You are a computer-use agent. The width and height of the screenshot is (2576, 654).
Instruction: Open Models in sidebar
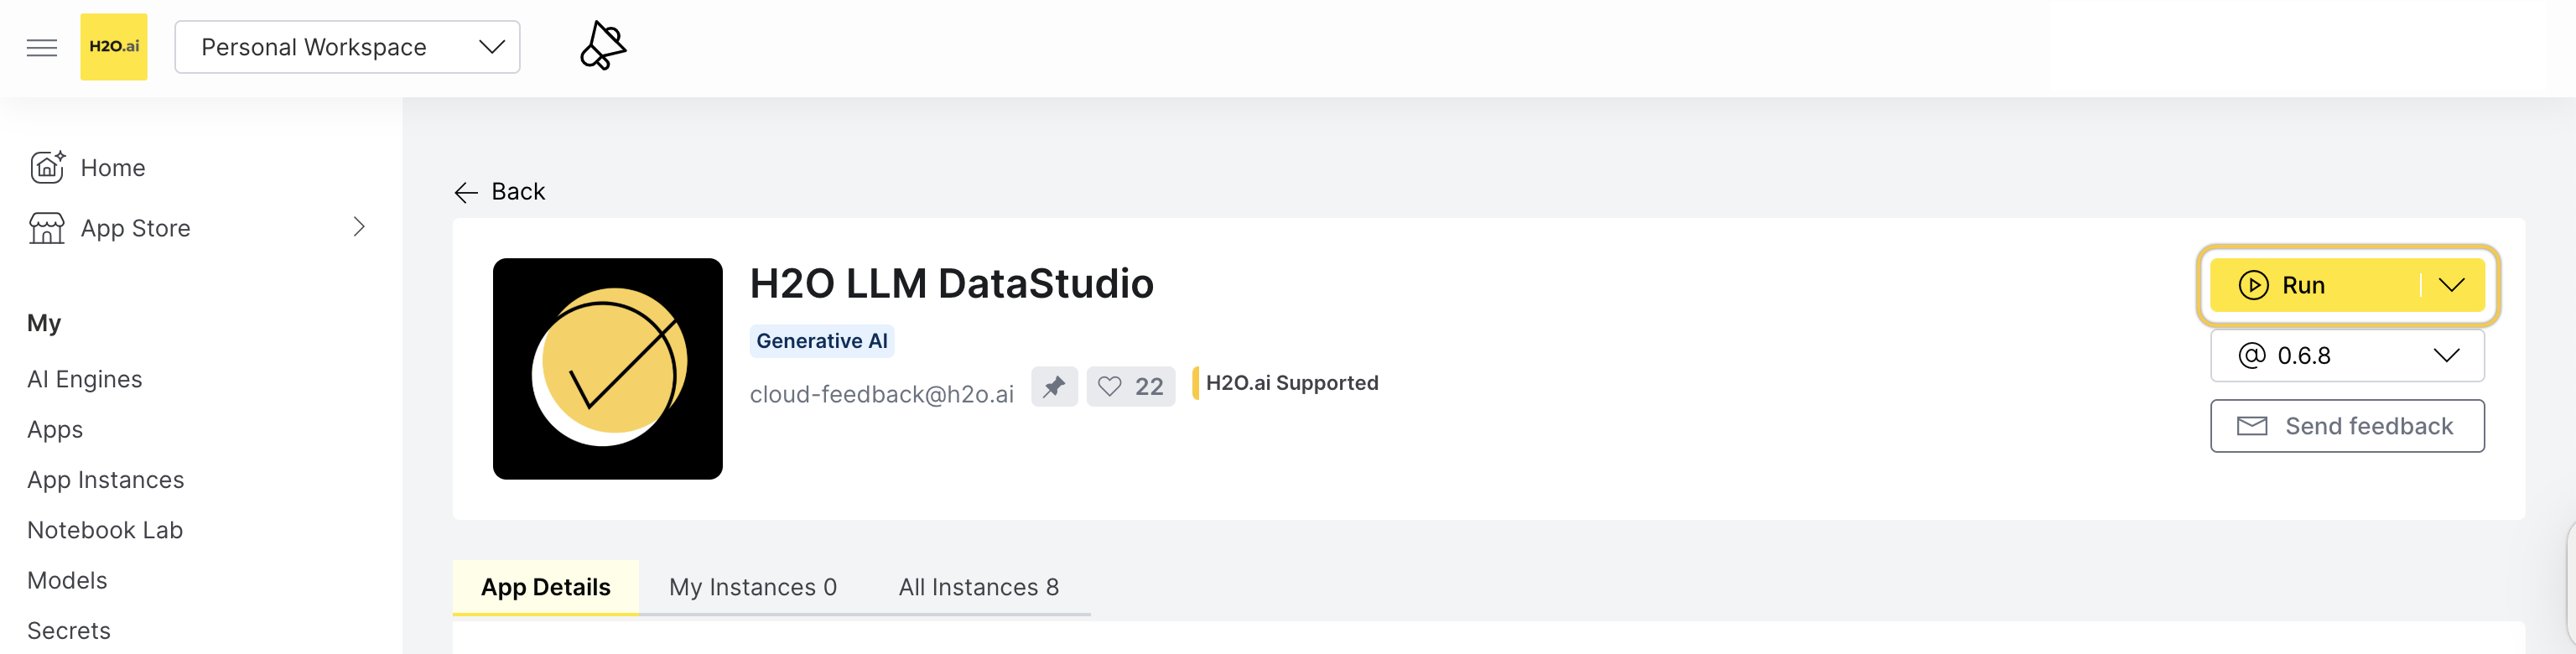[67, 580]
